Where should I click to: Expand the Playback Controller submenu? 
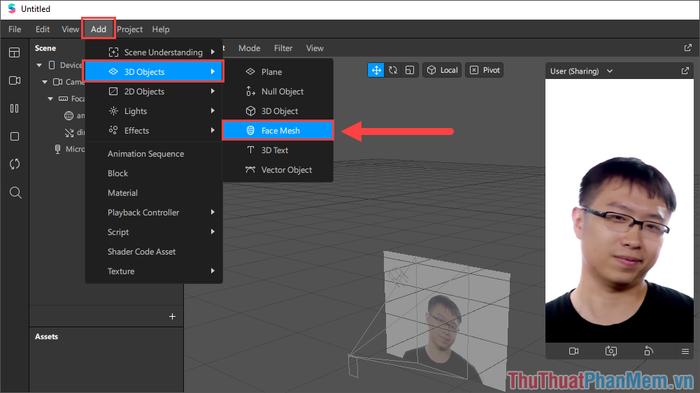pyautogui.click(x=154, y=213)
